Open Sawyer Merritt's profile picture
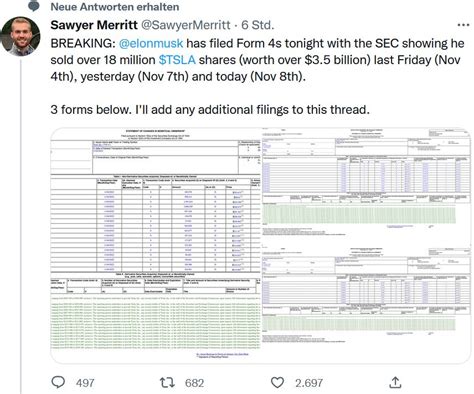474x394 pixels. tap(21, 36)
